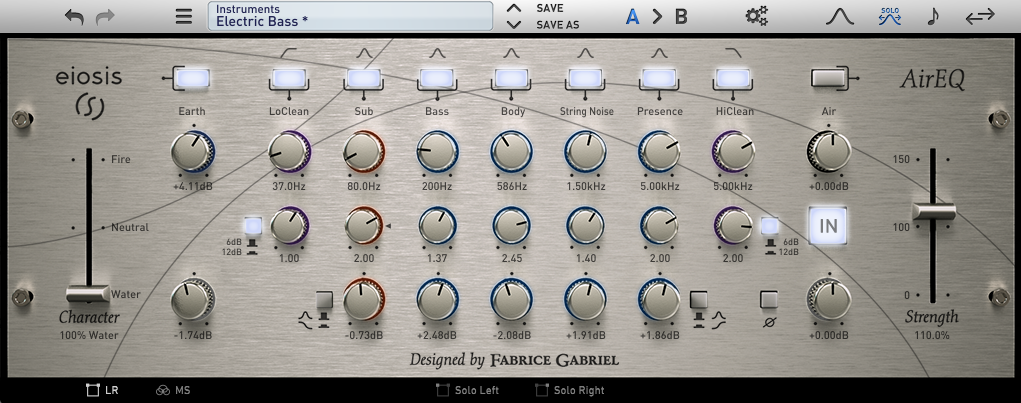
Task: Select the B comparison state
Action: 681,16
